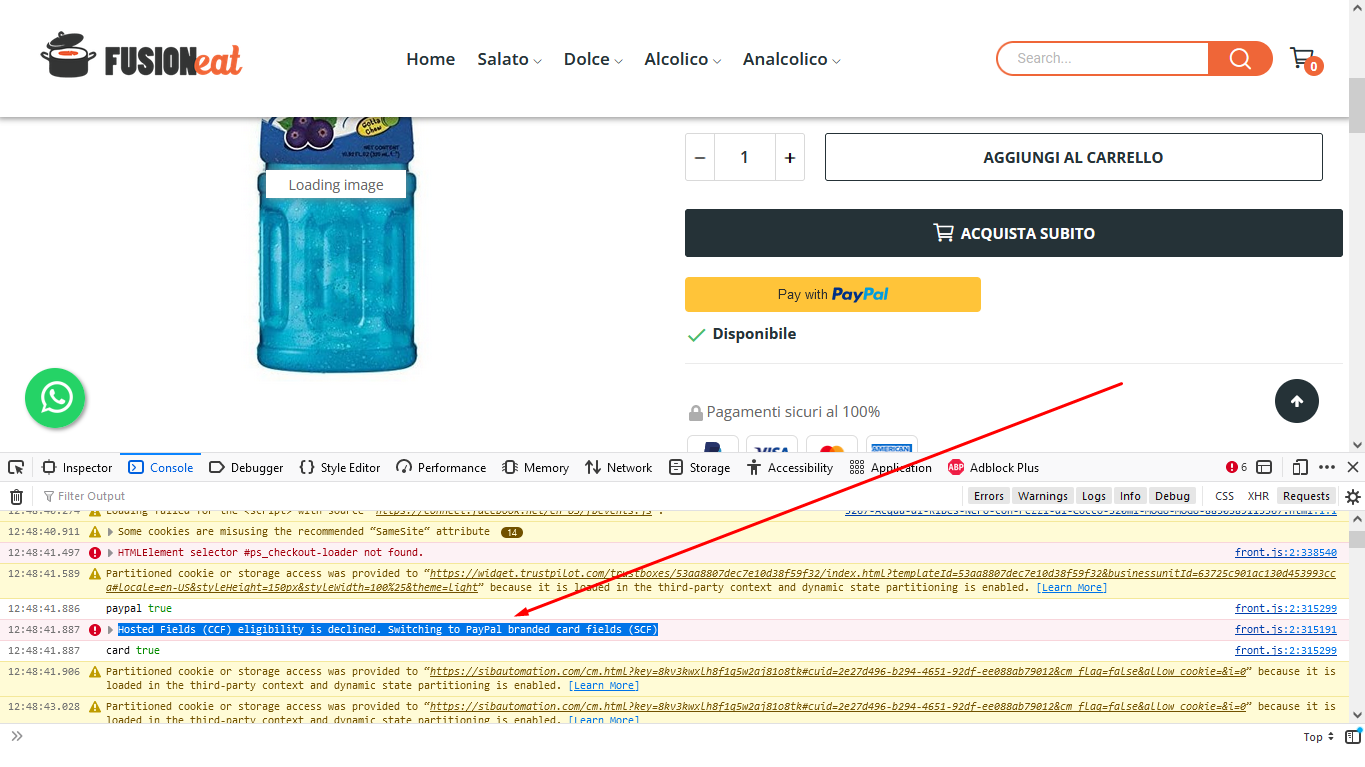Viewport: 1365px width, 767px height.
Task: Open the Application tab
Action: point(890,467)
